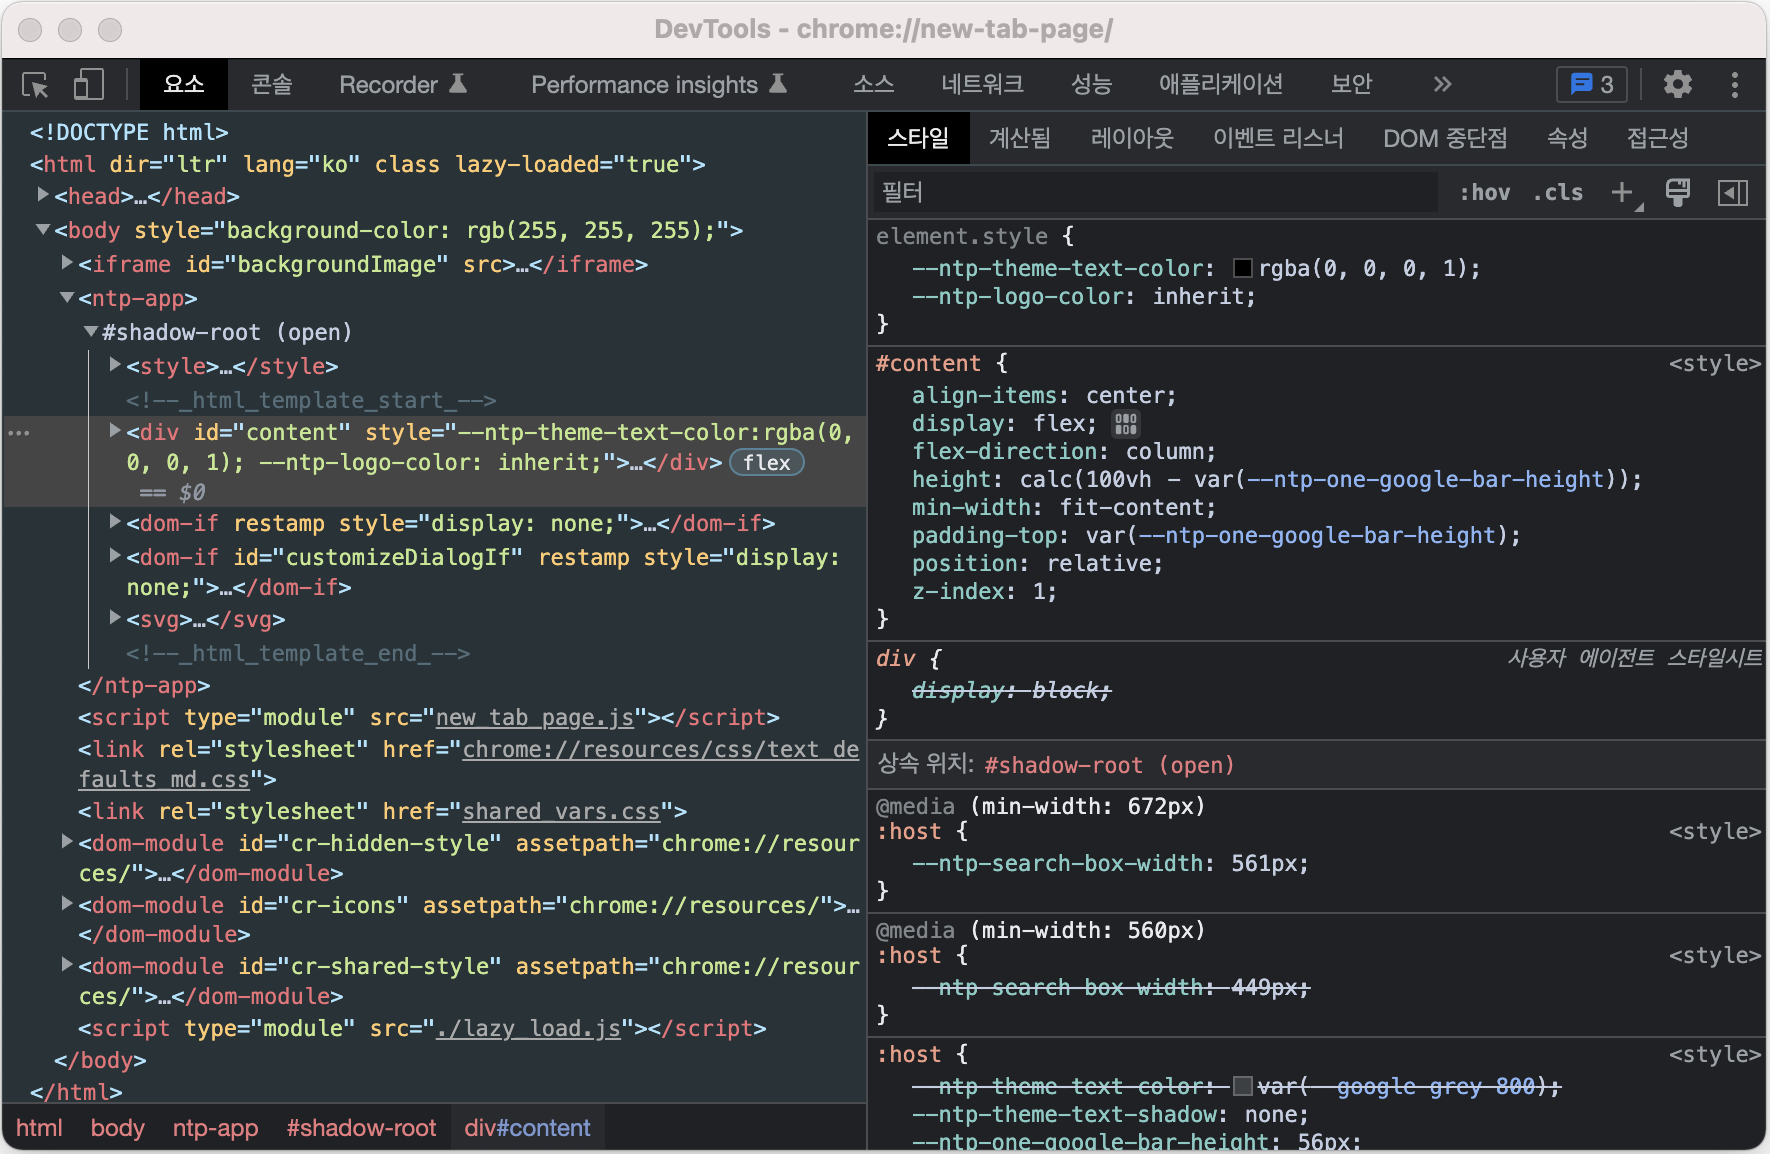Toggle the flex badge on div#content
Image resolution: width=1770 pixels, height=1154 pixels.
click(x=767, y=462)
